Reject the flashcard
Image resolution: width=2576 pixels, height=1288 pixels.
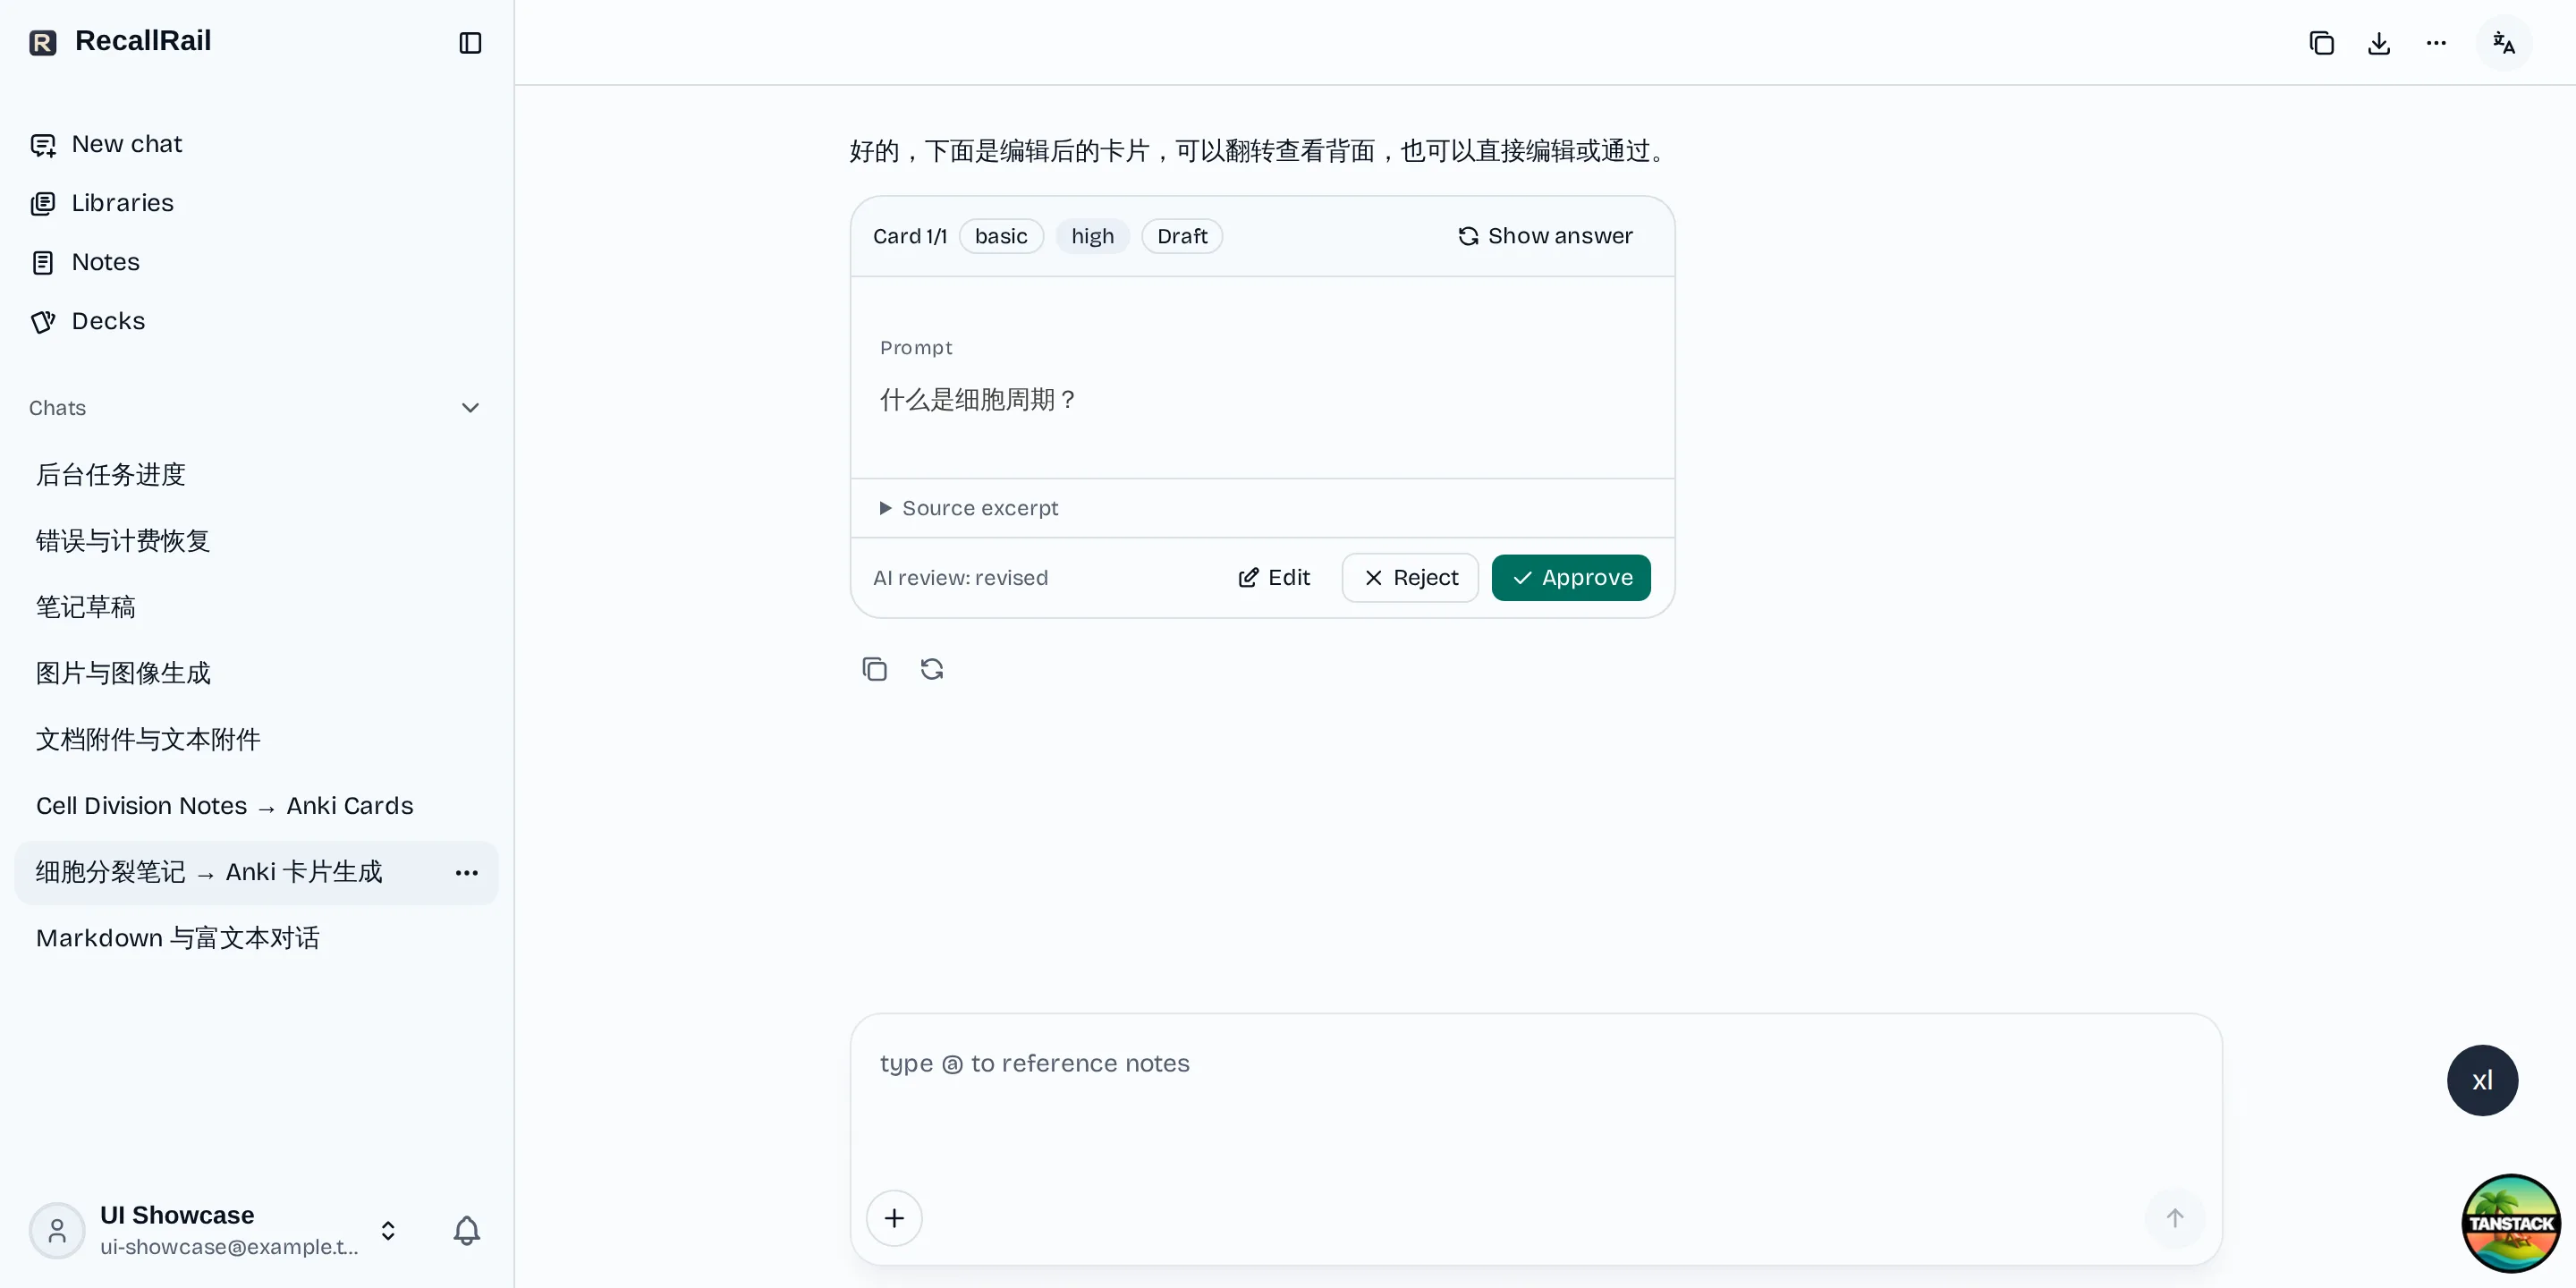pyautogui.click(x=1410, y=578)
